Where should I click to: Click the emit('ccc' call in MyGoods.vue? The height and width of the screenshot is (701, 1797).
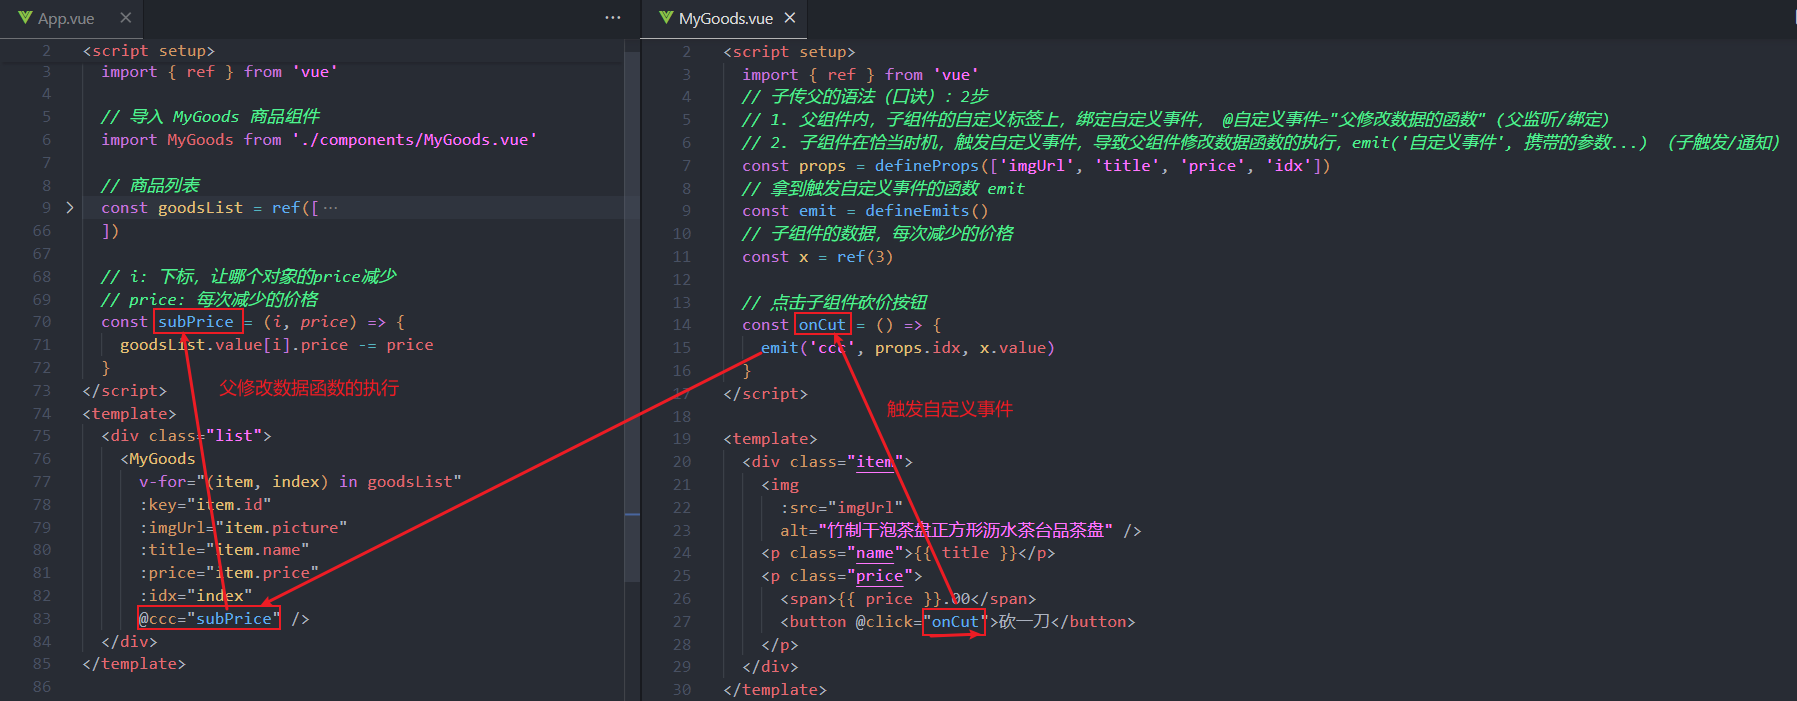tap(808, 348)
